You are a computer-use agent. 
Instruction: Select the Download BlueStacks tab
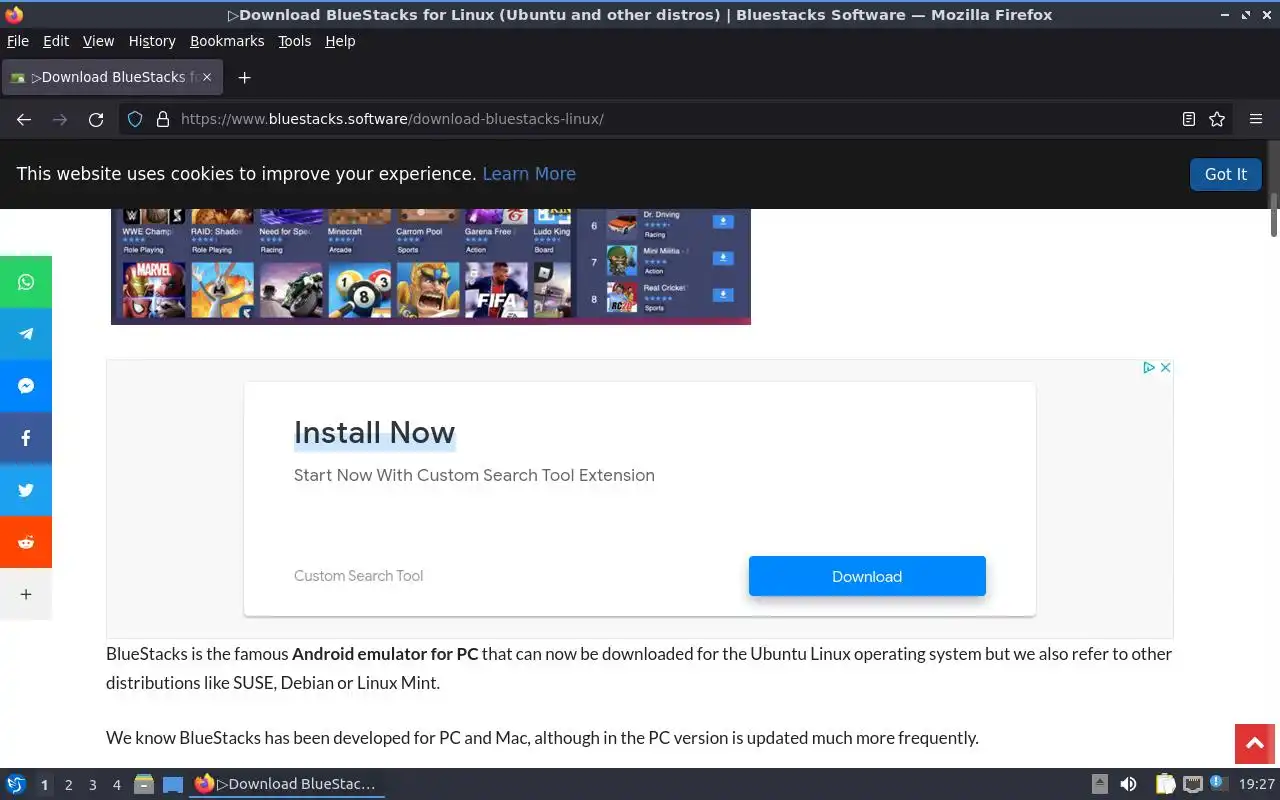pos(112,77)
